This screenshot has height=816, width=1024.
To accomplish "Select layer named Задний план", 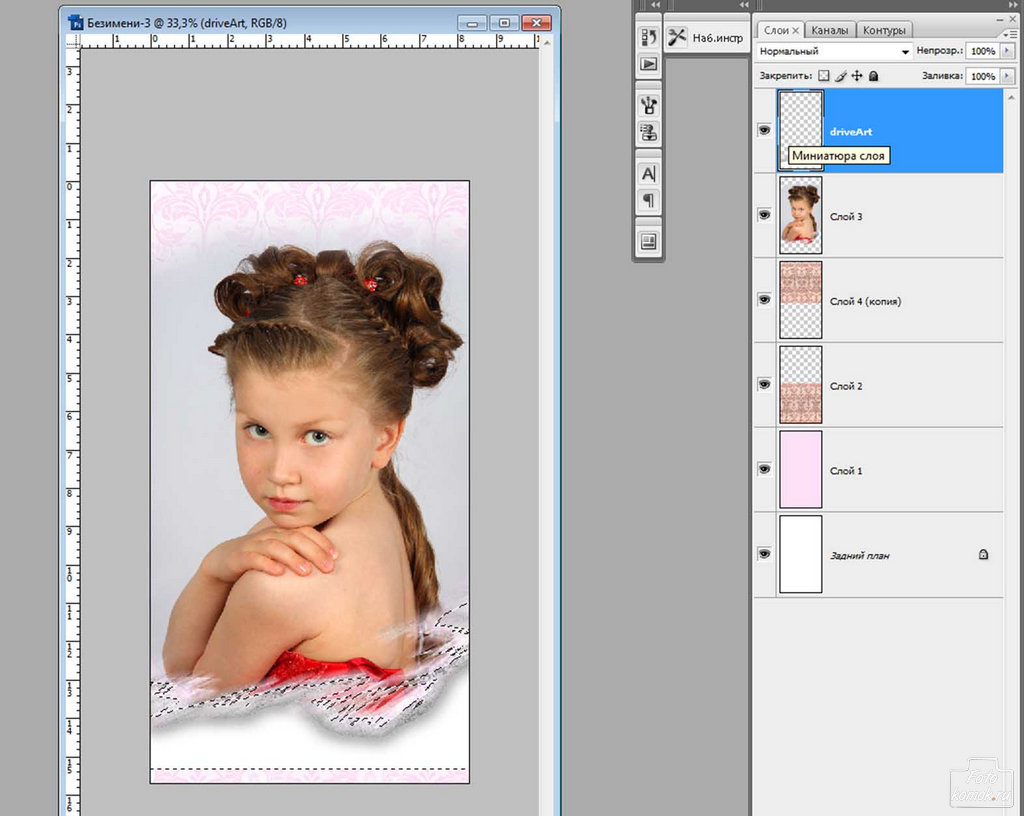I will pyautogui.click(x=859, y=556).
